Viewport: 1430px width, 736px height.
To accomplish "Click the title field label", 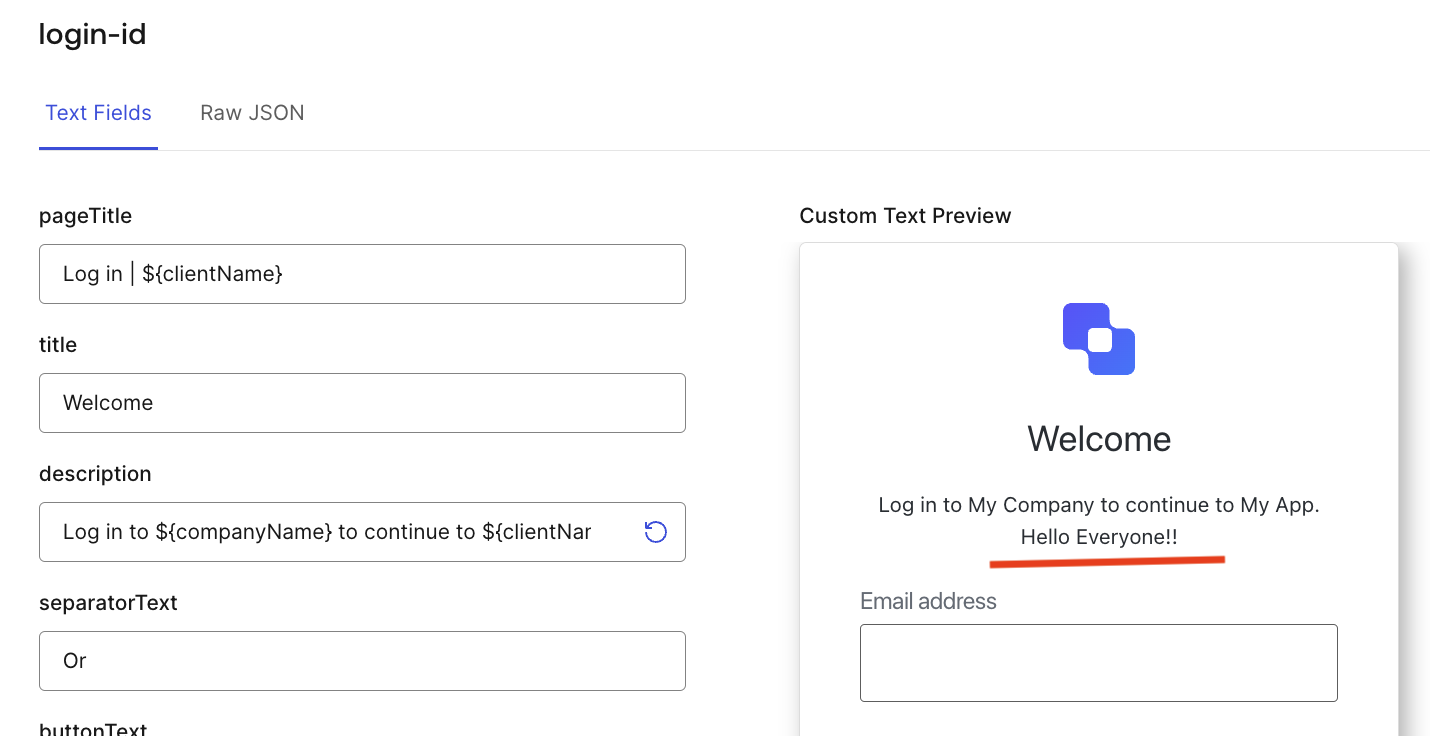I will pyautogui.click(x=57, y=345).
